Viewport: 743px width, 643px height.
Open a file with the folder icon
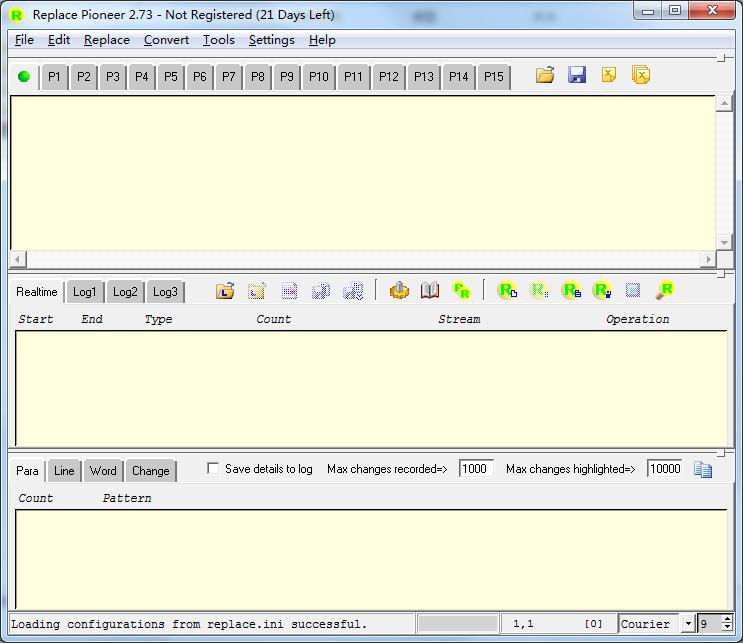click(x=545, y=75)
